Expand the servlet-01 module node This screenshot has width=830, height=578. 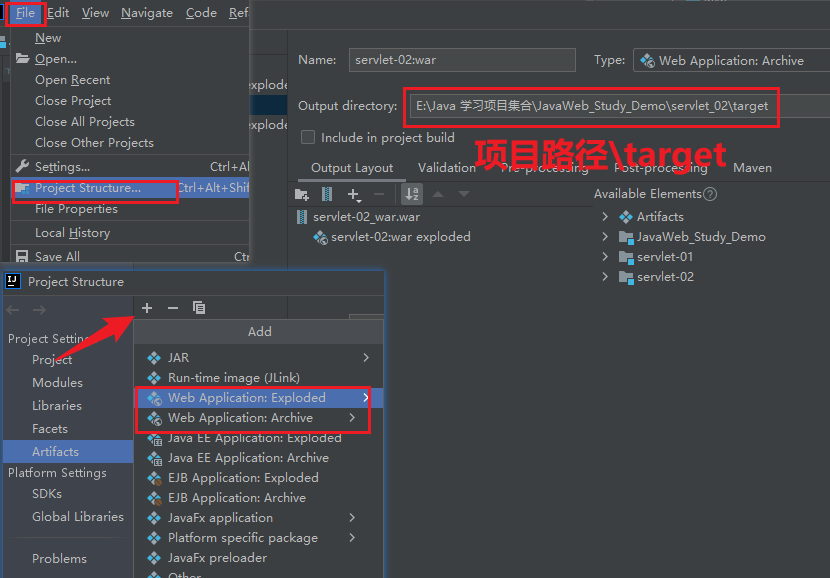coord(605,257)
